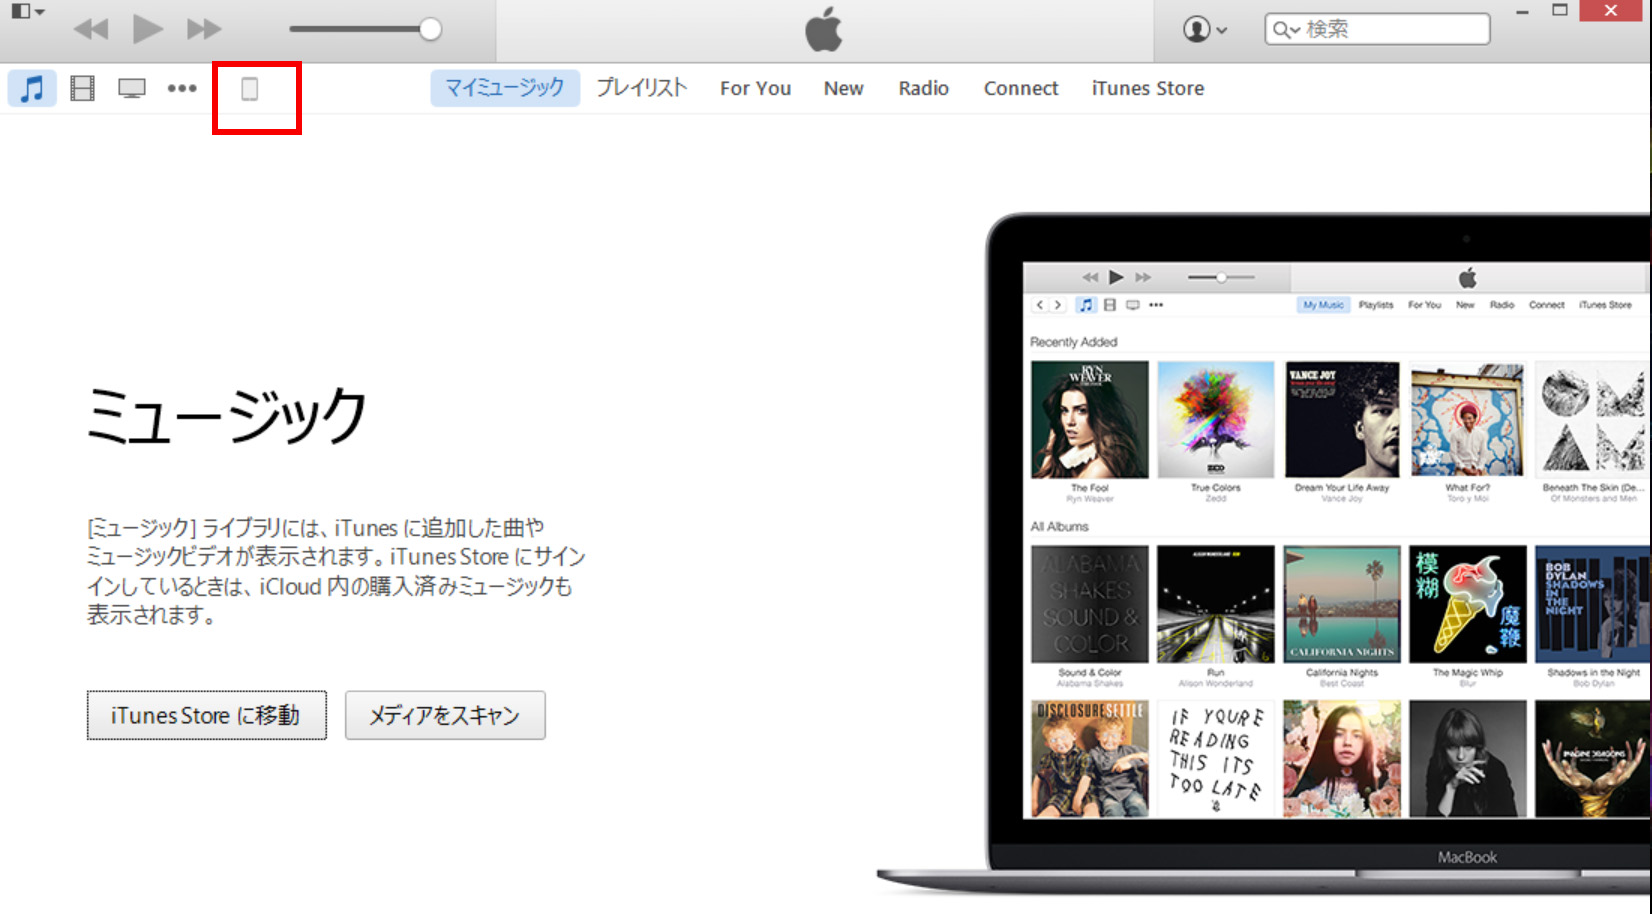Click the Shadows in the Night album cover
The width and height of the screenshot is (1652, 914).
click(x=1593, y=604)
